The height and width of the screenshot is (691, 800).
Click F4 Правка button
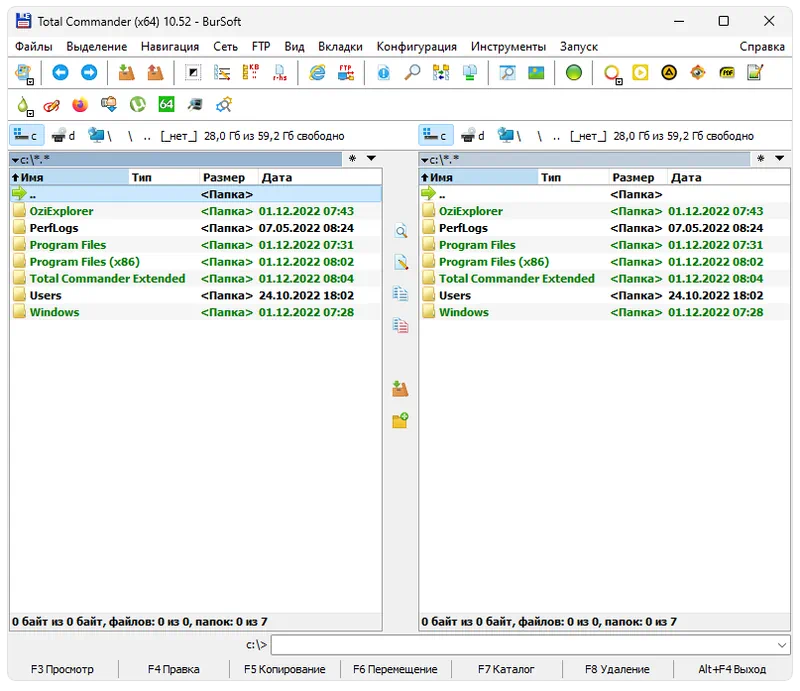click(x=173, y=669)
